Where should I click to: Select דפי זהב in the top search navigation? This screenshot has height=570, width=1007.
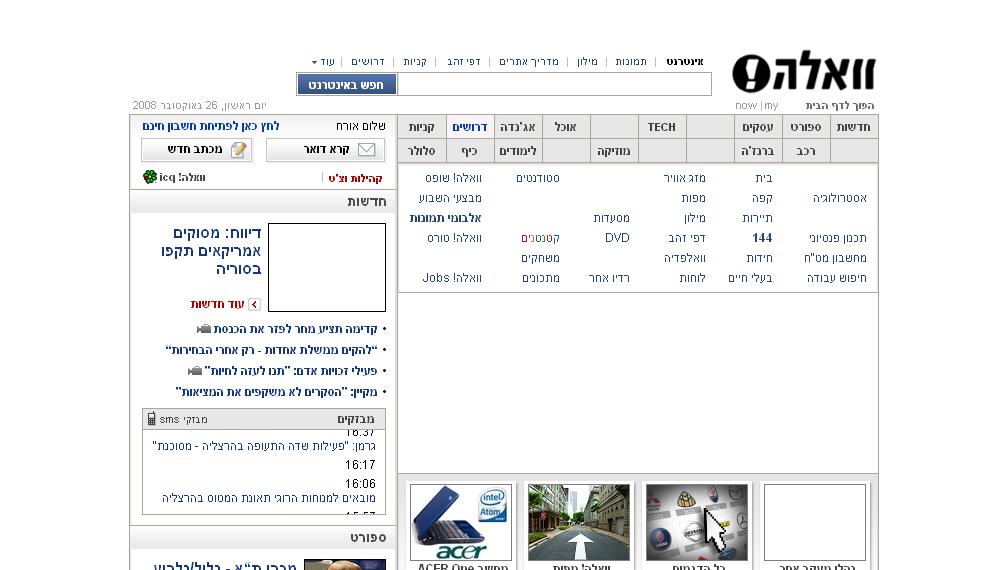(464, 62)
